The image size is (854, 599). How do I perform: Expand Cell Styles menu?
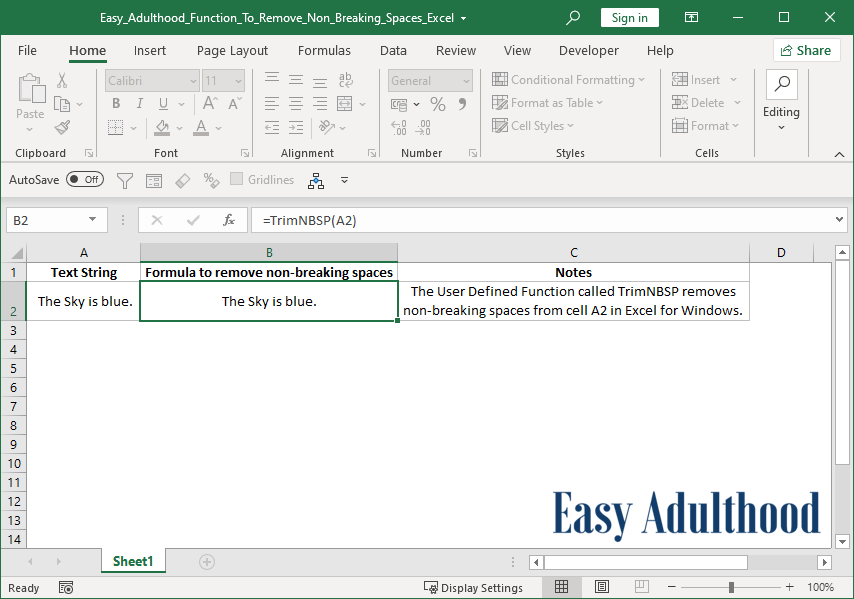(x=533, y=126)
